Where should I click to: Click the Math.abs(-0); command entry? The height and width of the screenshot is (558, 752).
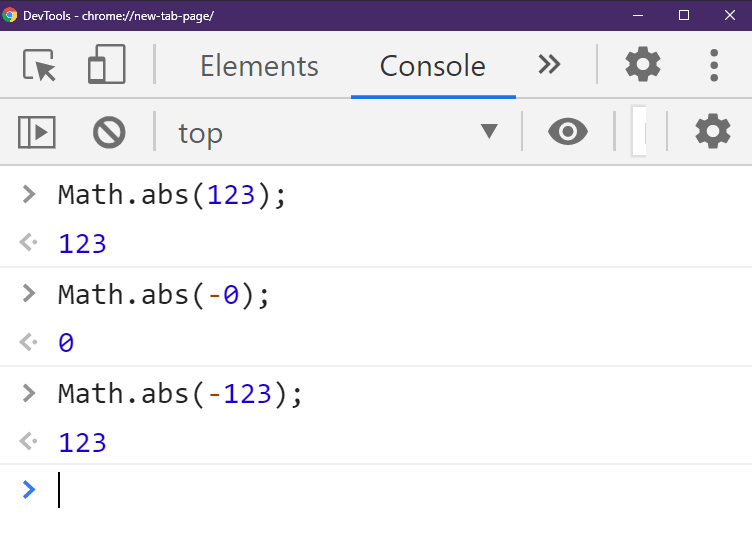(164, 295)
